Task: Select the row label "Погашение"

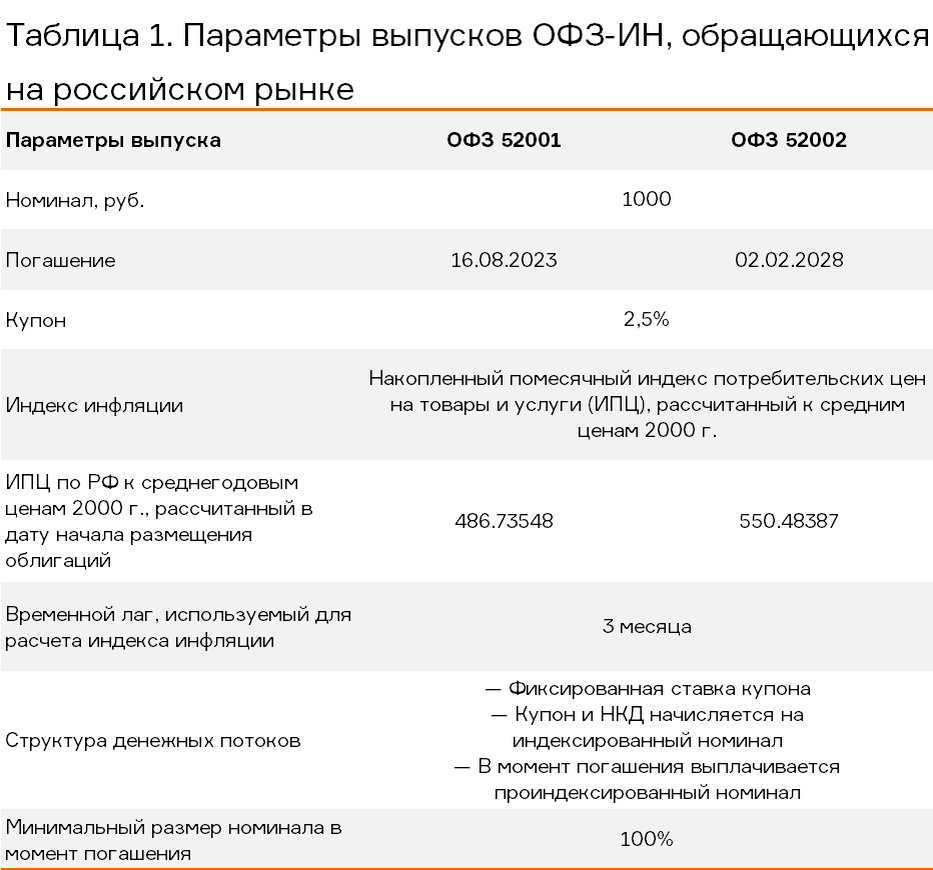Action: 50,260
